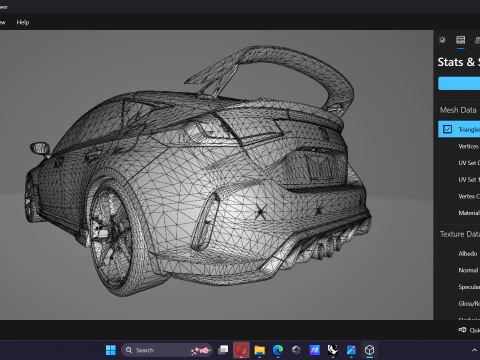Image resolution: width=480 pixels, height=360 pixels.
Task: Select the Albedo texture view
Action: click(468, 254)
